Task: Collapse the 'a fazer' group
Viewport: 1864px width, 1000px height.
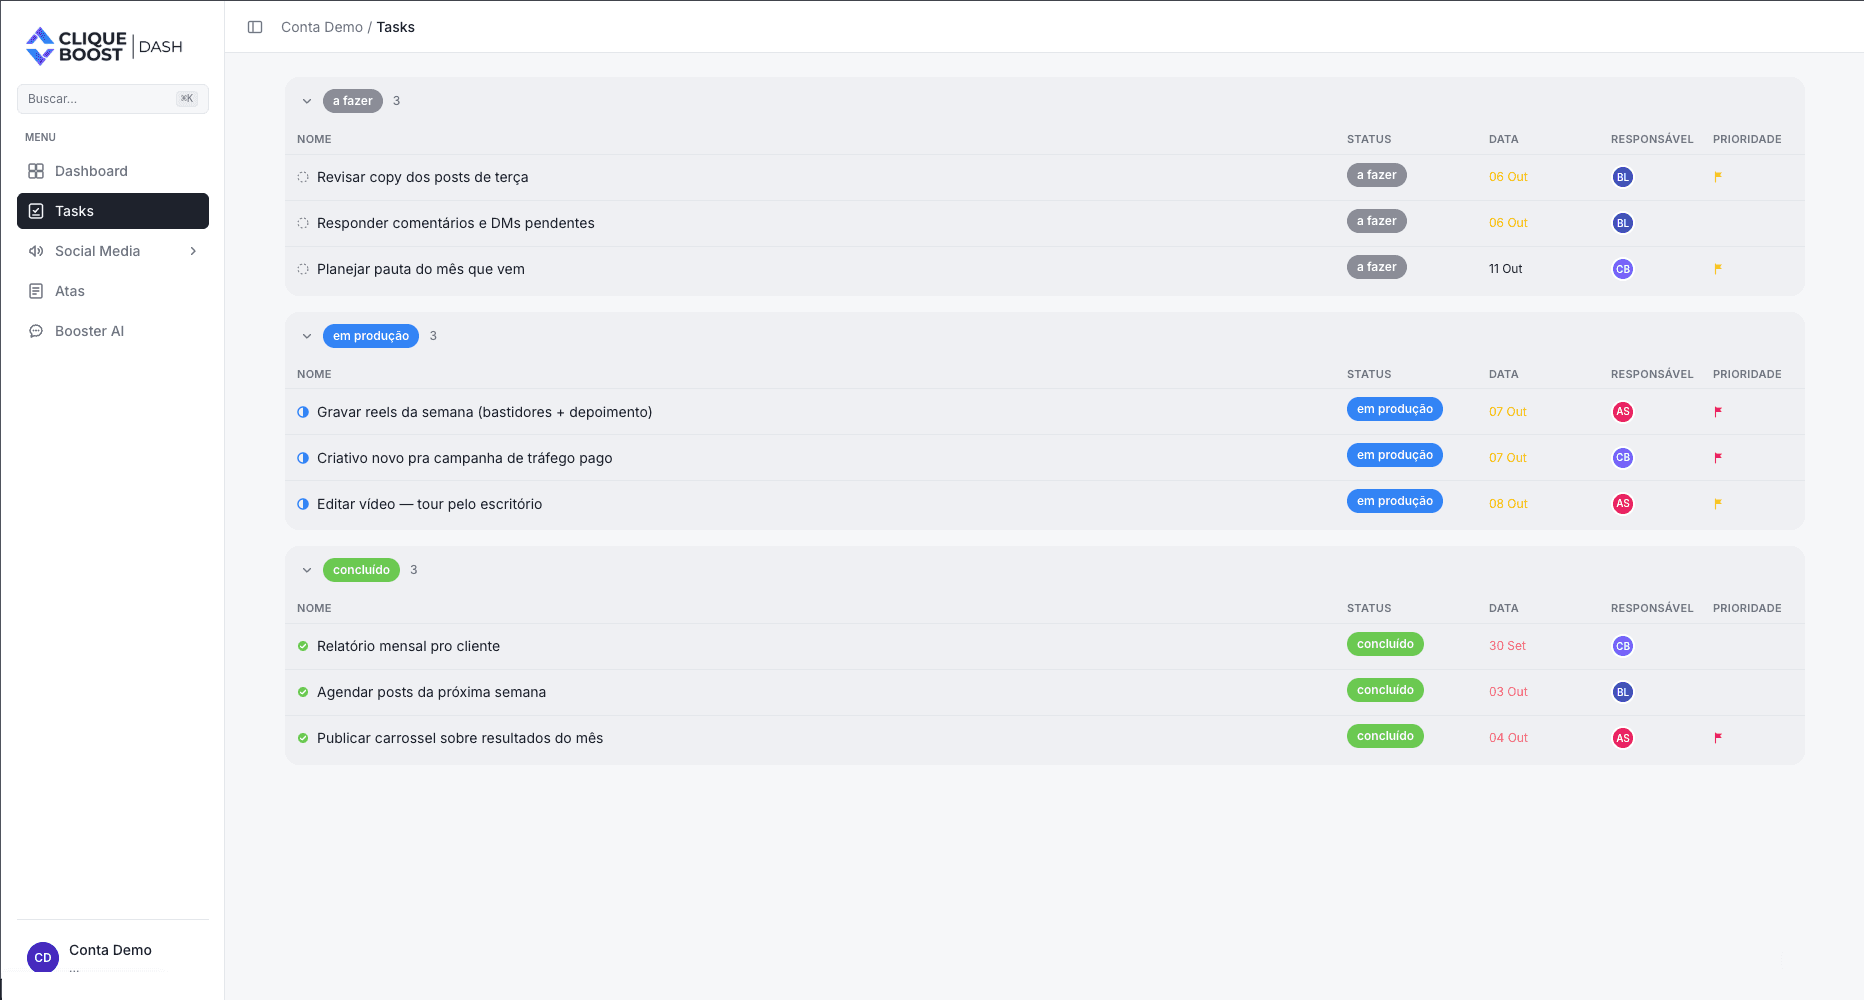Action: coord(307,101)
